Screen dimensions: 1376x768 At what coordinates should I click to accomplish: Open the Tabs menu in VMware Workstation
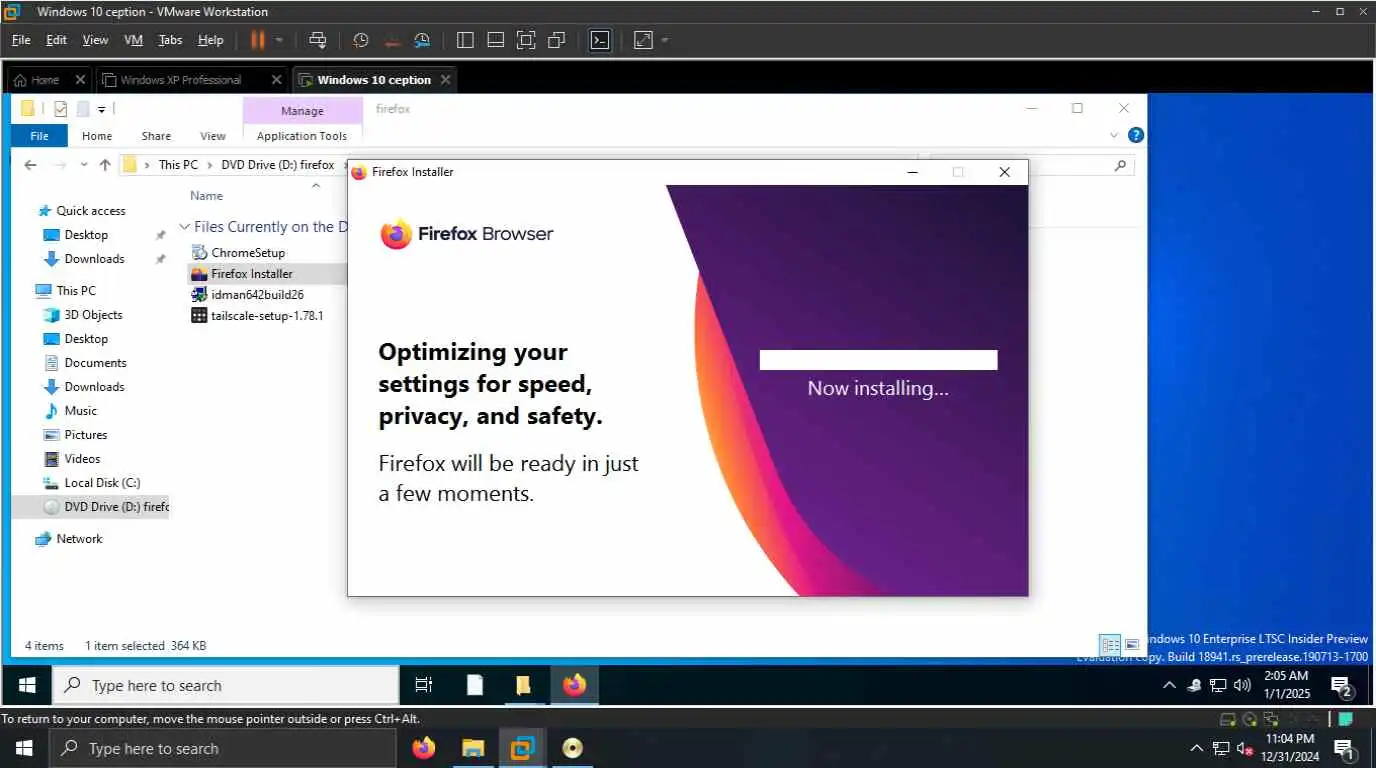[170, 40]
